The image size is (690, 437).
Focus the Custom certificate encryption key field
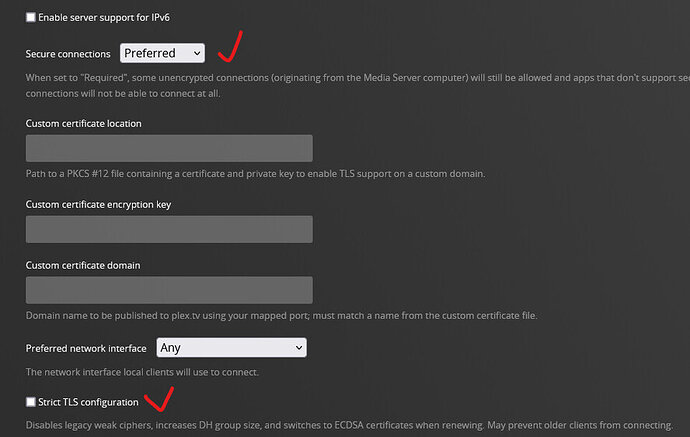pyautogui.click(x=169, y=229)
